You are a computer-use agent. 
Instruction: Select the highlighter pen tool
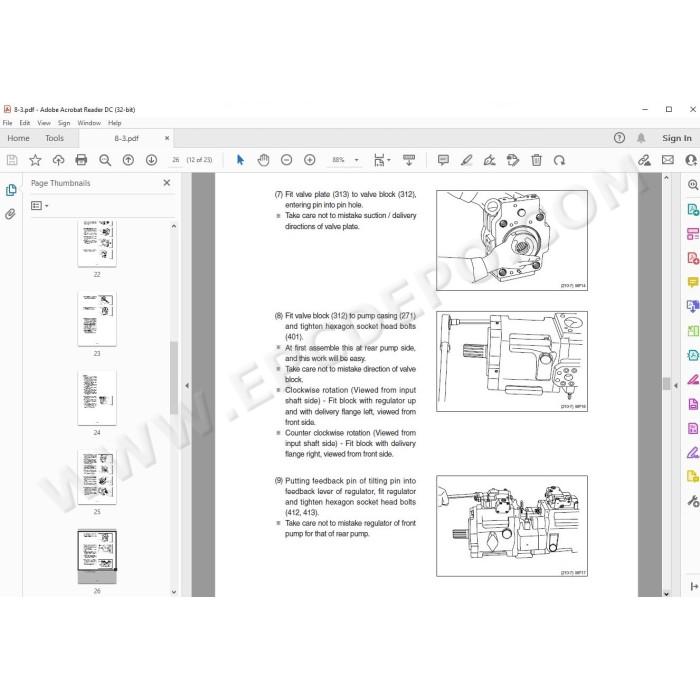coord(467,160)
